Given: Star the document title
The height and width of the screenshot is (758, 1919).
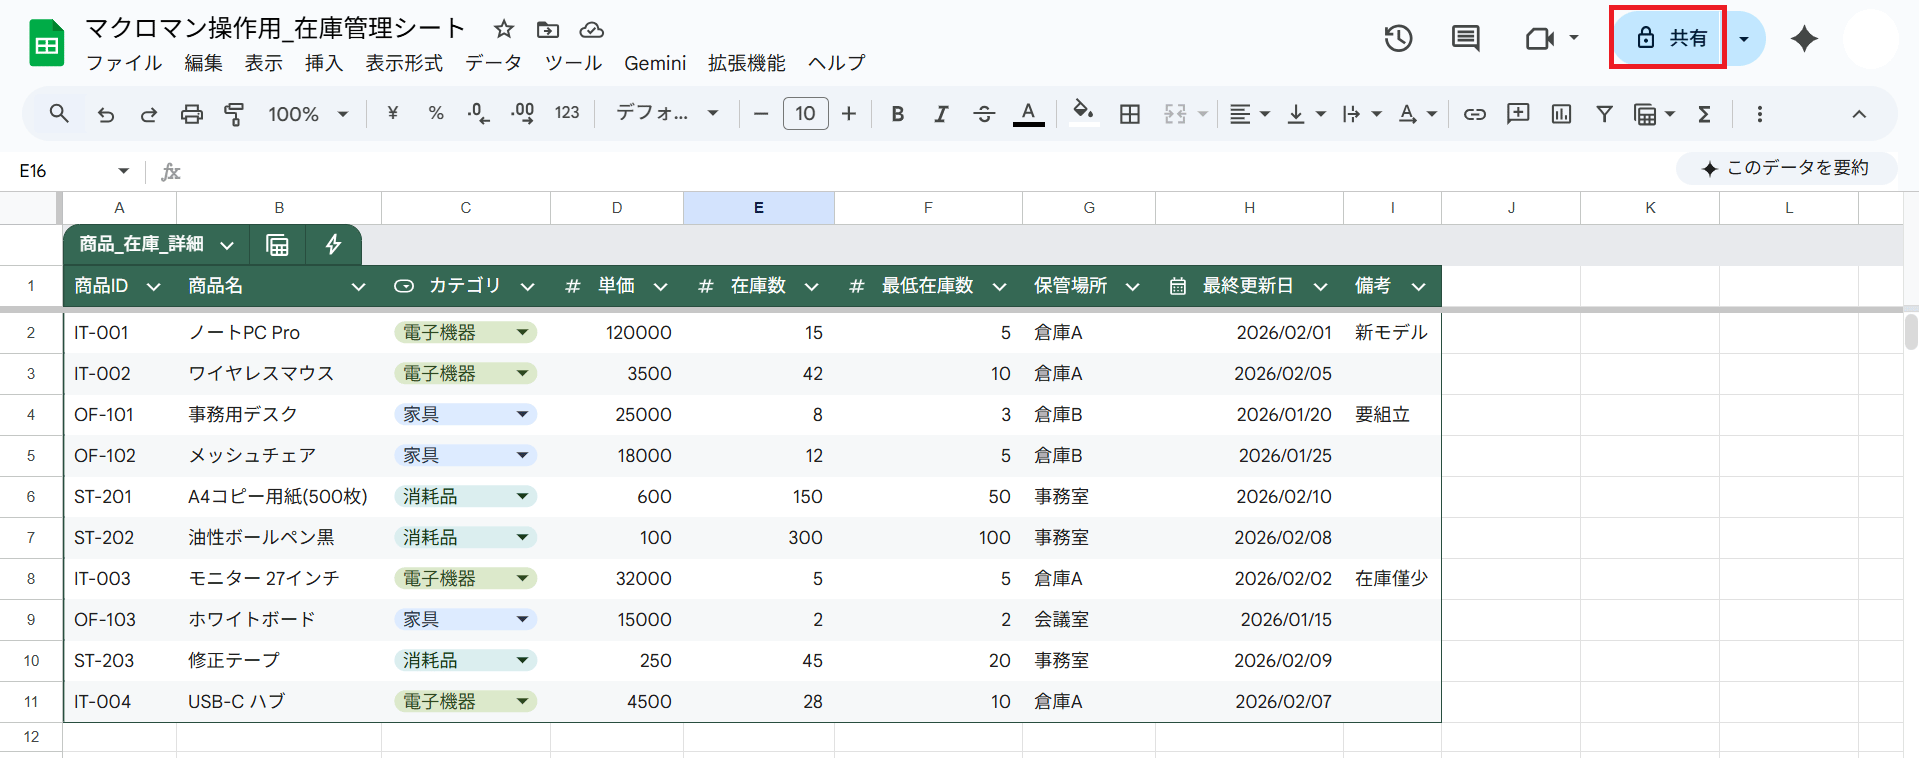Looking at the screenshot, I should (504, 29).
